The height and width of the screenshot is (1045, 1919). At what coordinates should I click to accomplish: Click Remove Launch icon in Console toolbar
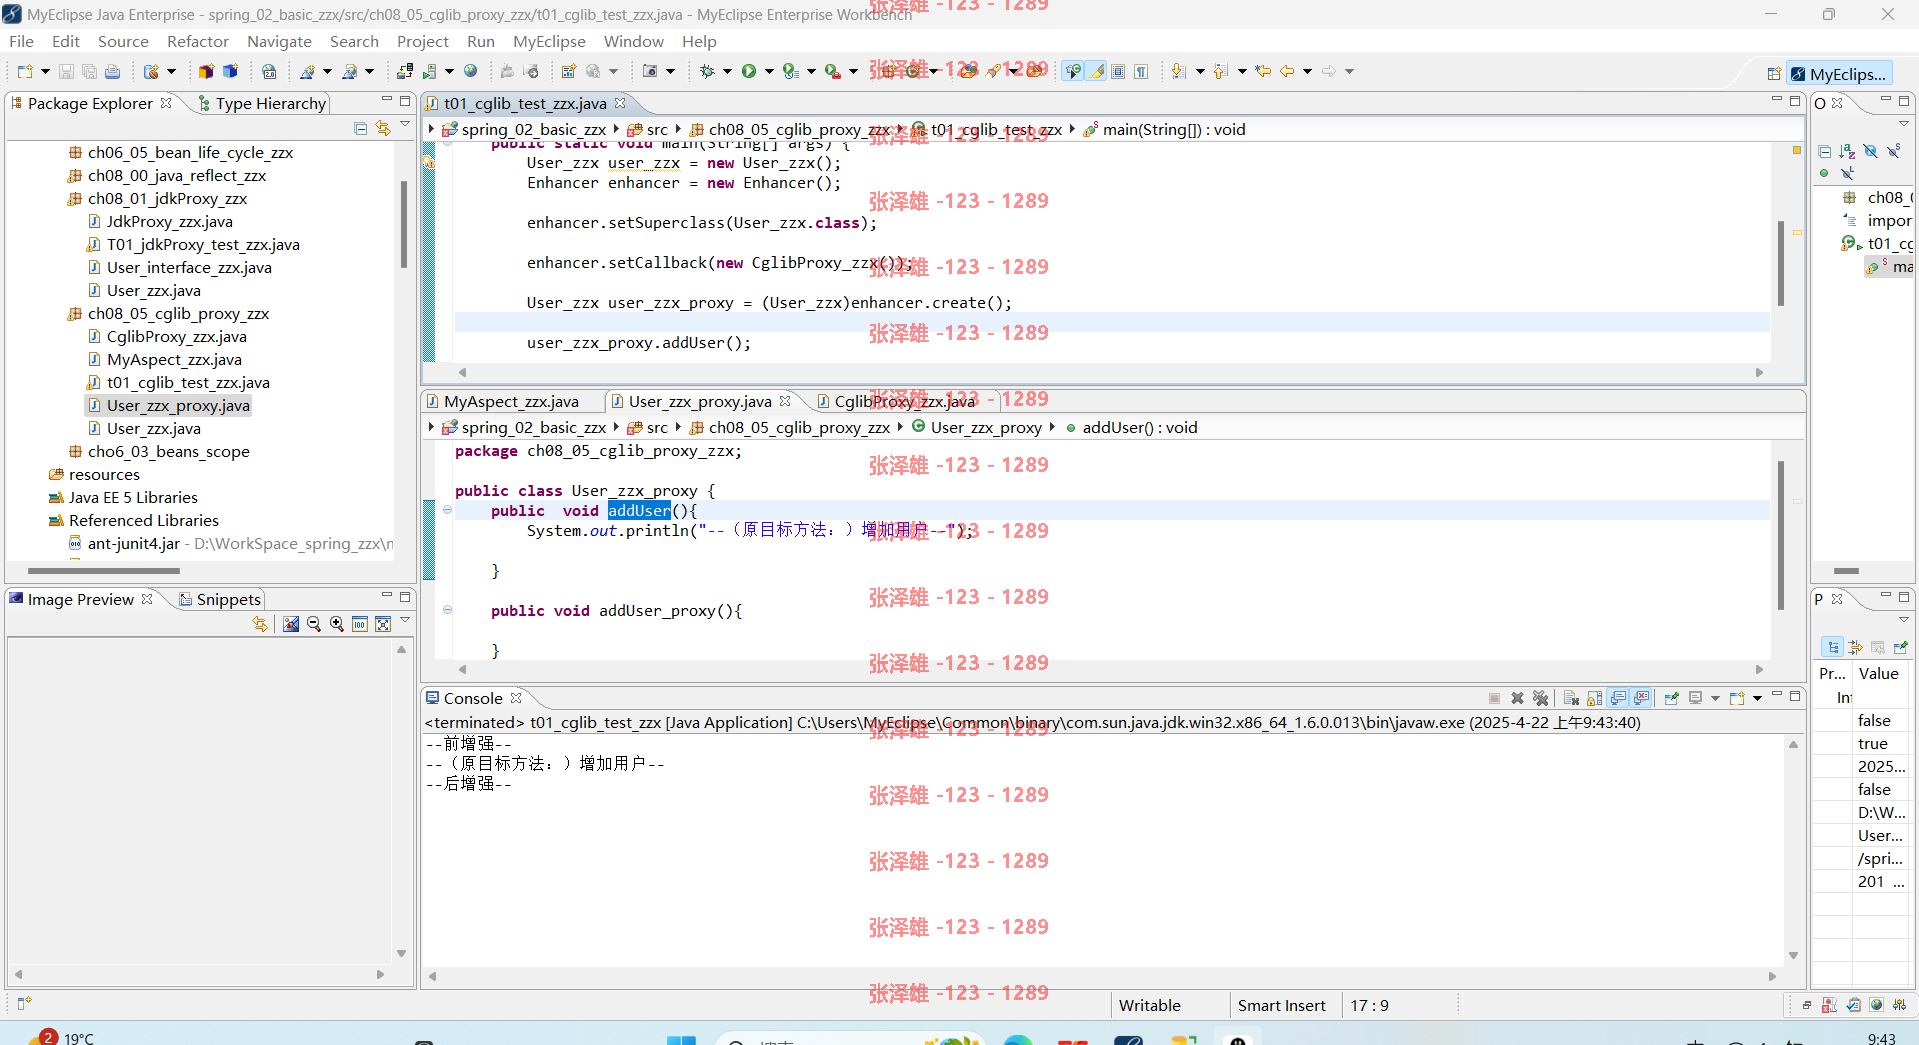(x=1517, y=698)
